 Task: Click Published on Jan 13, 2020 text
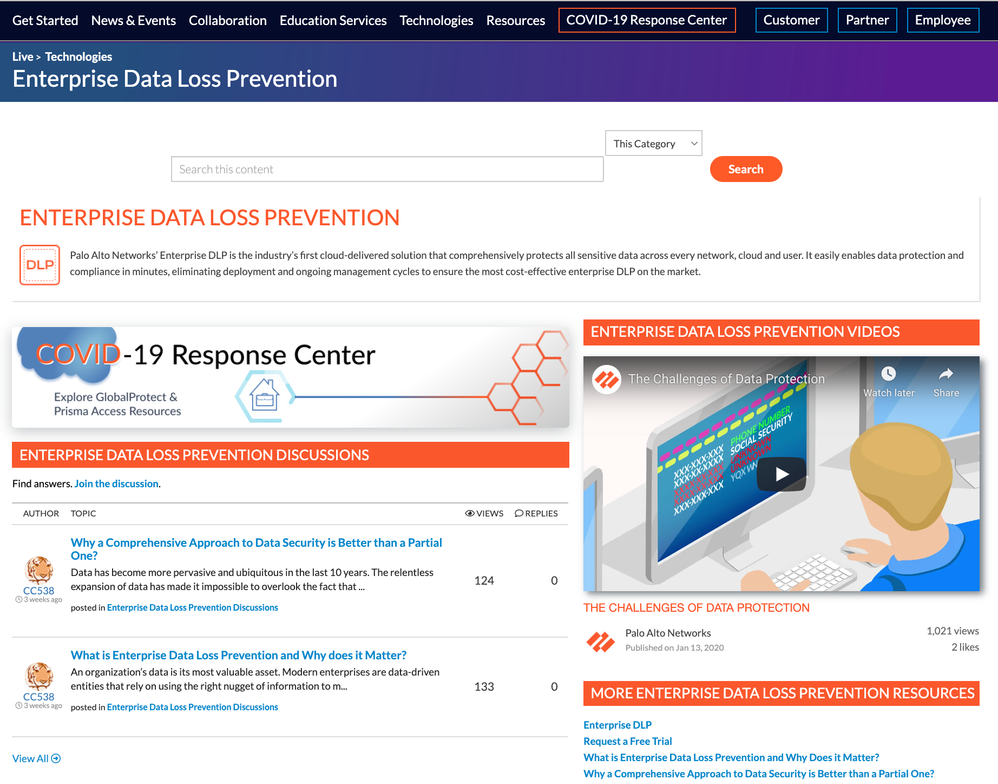(x=674, y=648)
